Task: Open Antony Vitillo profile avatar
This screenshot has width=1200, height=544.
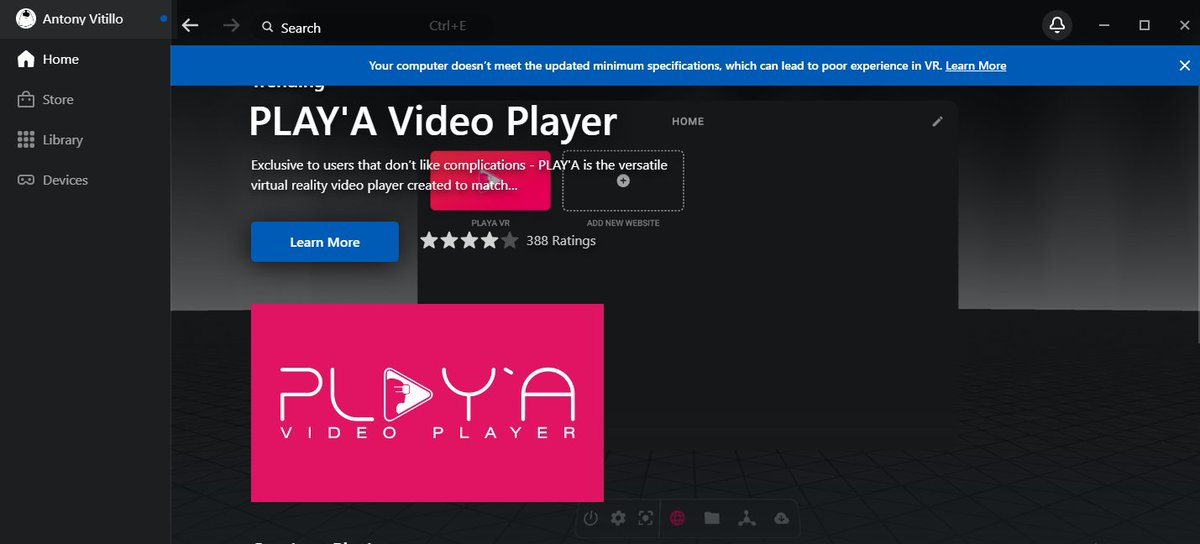Action: click(x=25, y=19)
